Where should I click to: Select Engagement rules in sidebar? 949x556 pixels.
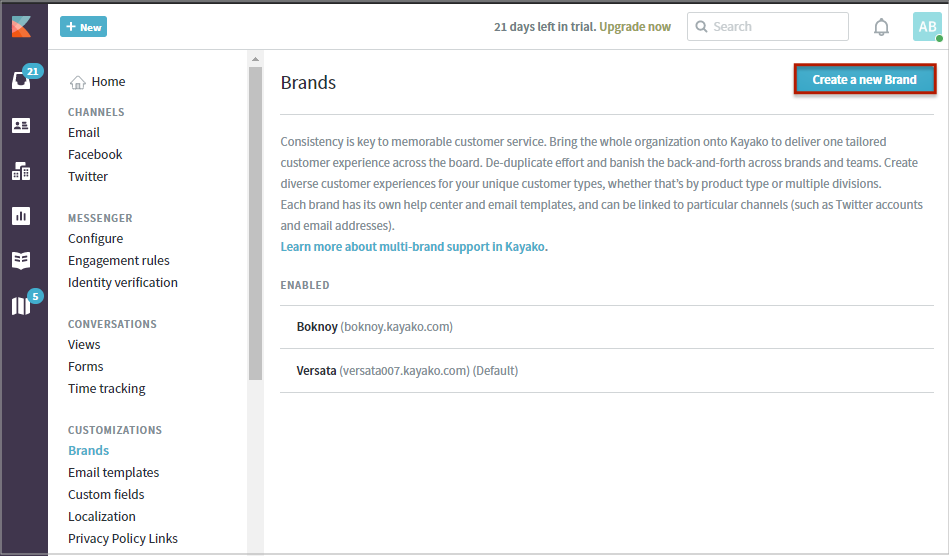point(118,261)
